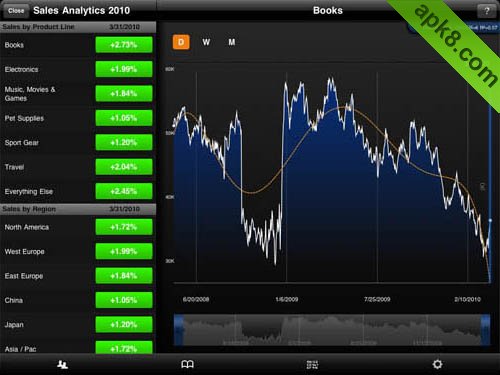Click the left handle of the range slider
Image resolution: width=500 pixels, height=375 pixels.
pos(179,330)
